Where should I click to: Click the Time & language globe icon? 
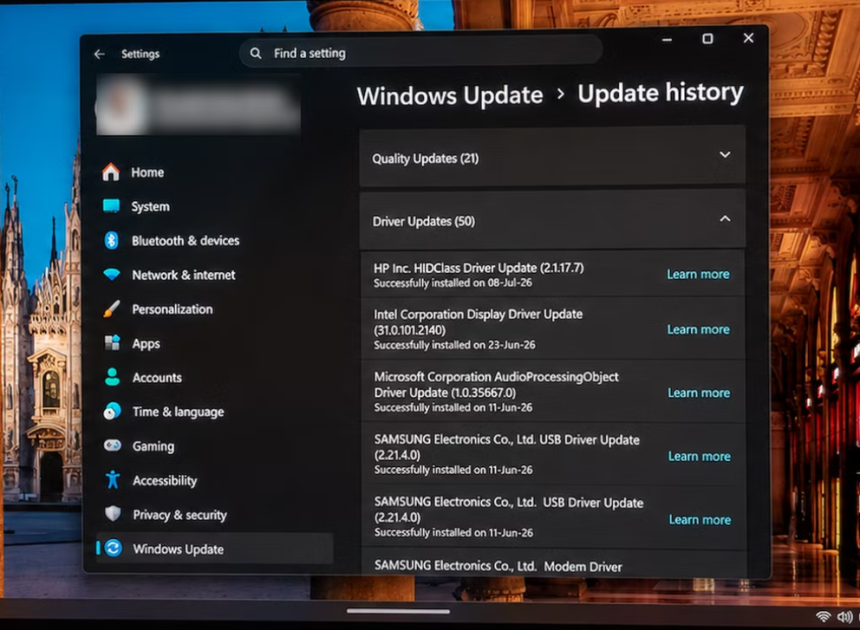pyautogui.click(x=112, y=411)
